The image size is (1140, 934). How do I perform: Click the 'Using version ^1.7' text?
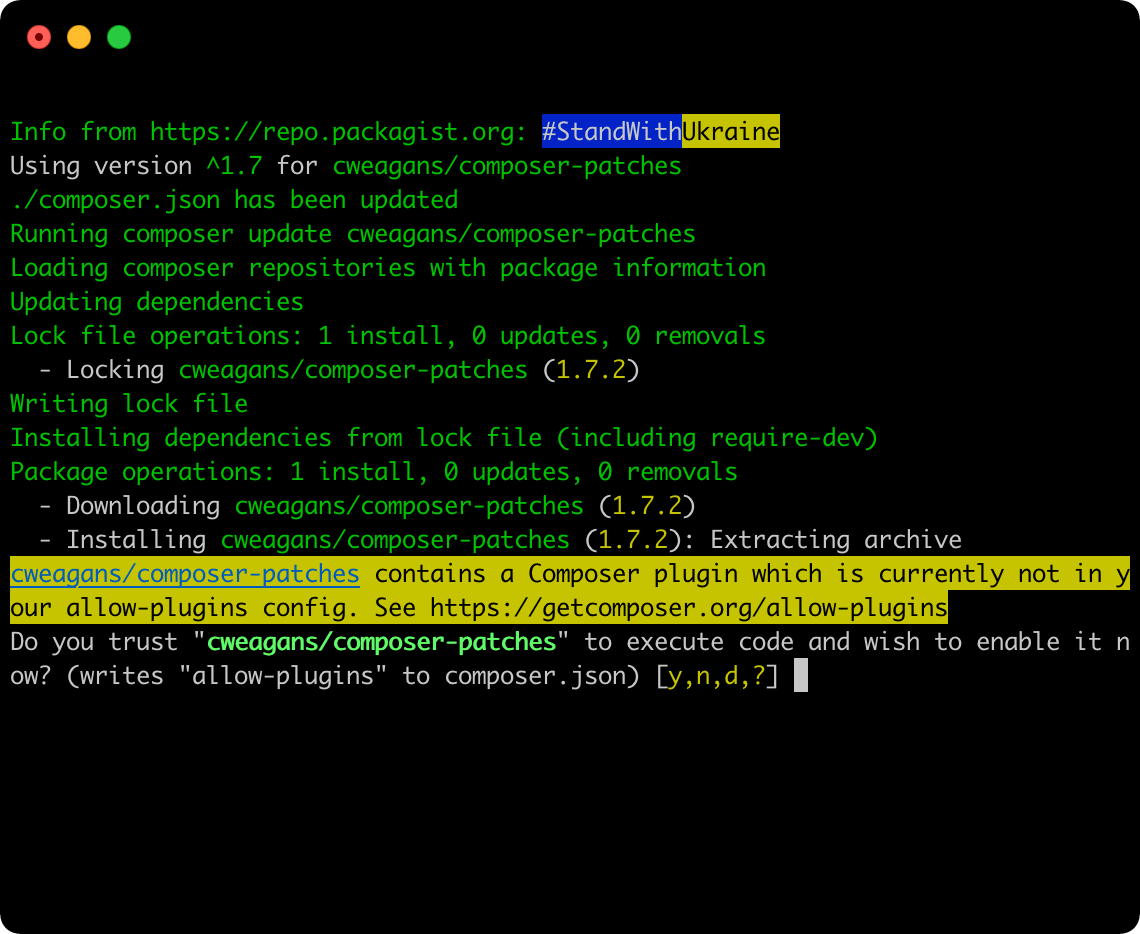click(136, 166)
